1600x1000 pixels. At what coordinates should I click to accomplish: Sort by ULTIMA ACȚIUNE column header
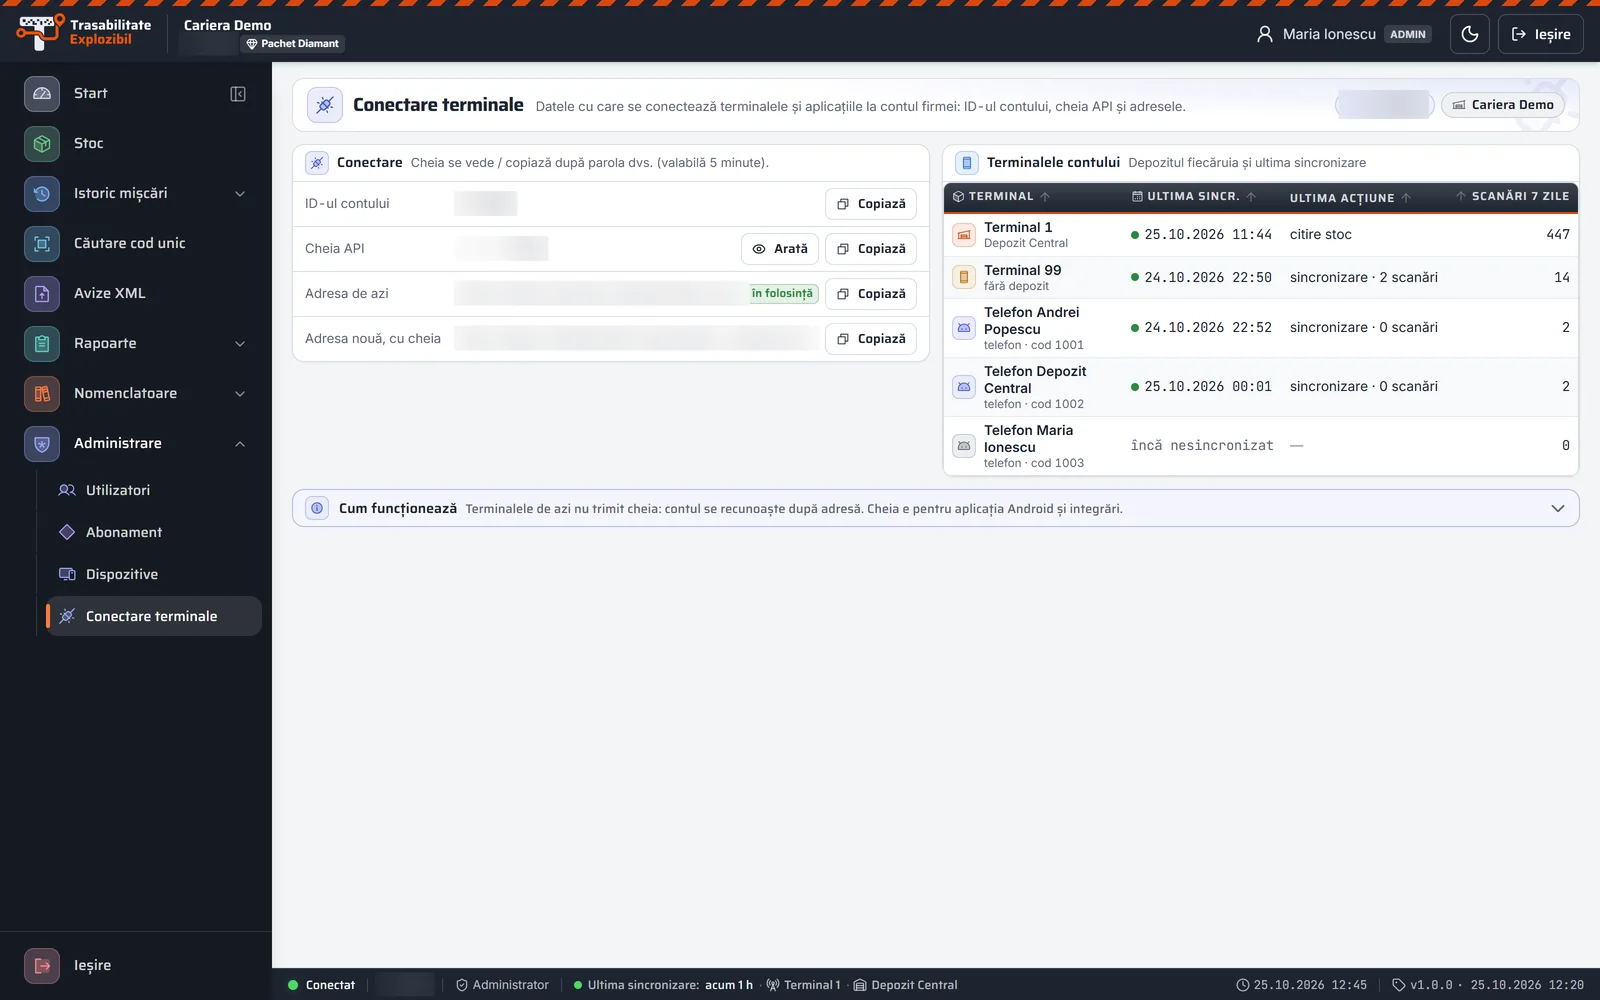1350,198
